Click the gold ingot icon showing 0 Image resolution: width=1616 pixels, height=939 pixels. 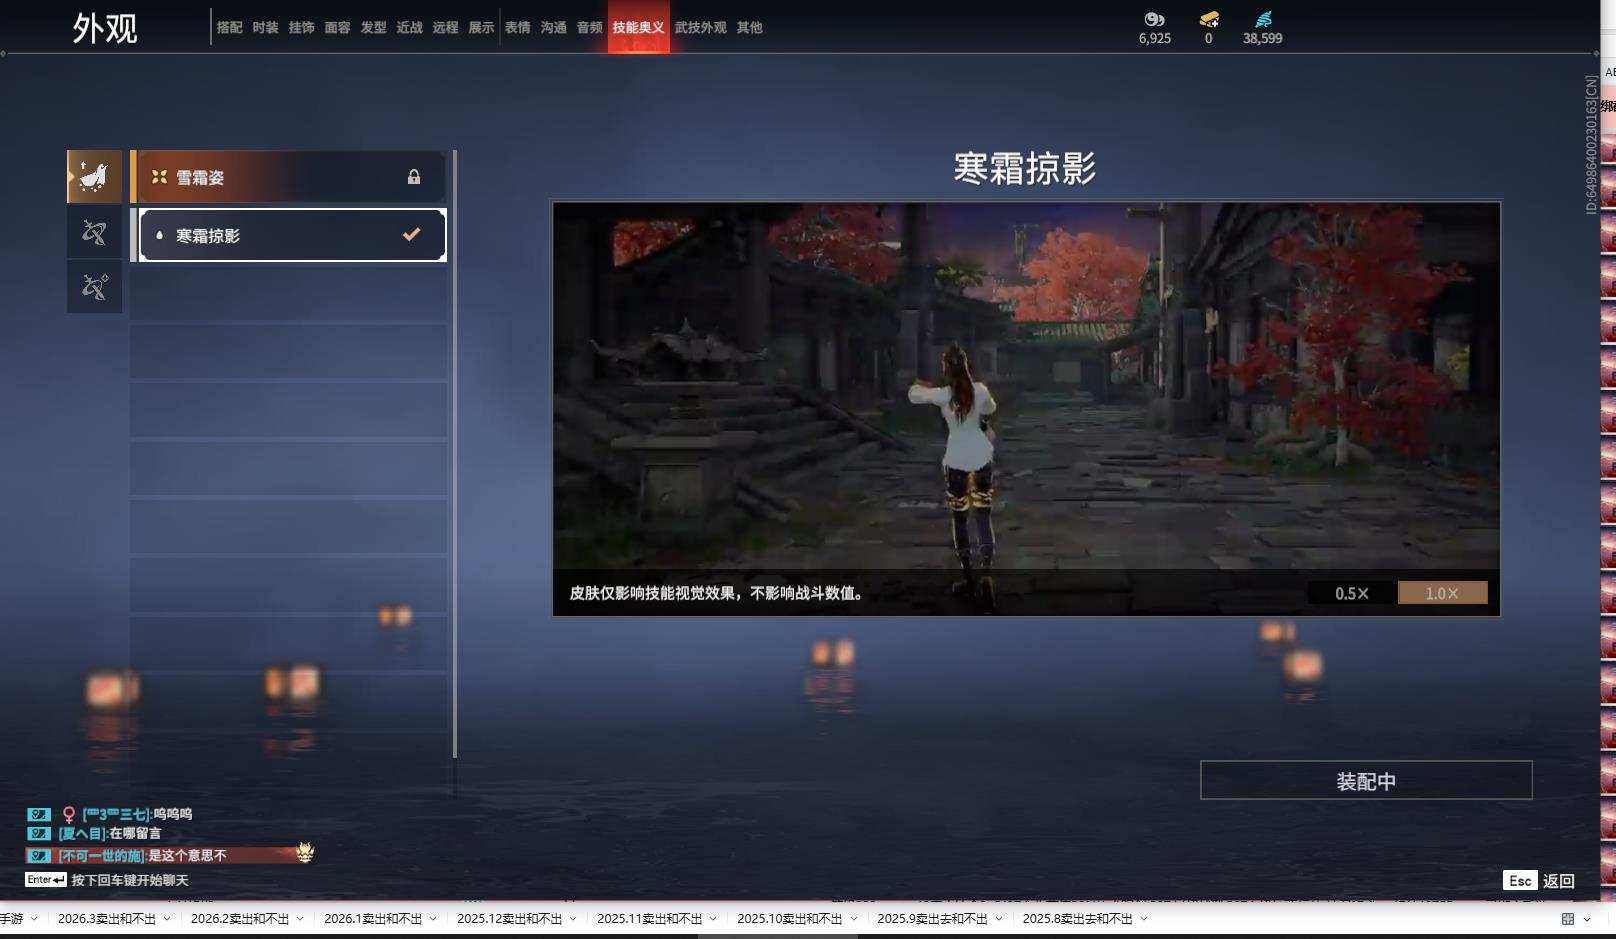point(1210,18)
